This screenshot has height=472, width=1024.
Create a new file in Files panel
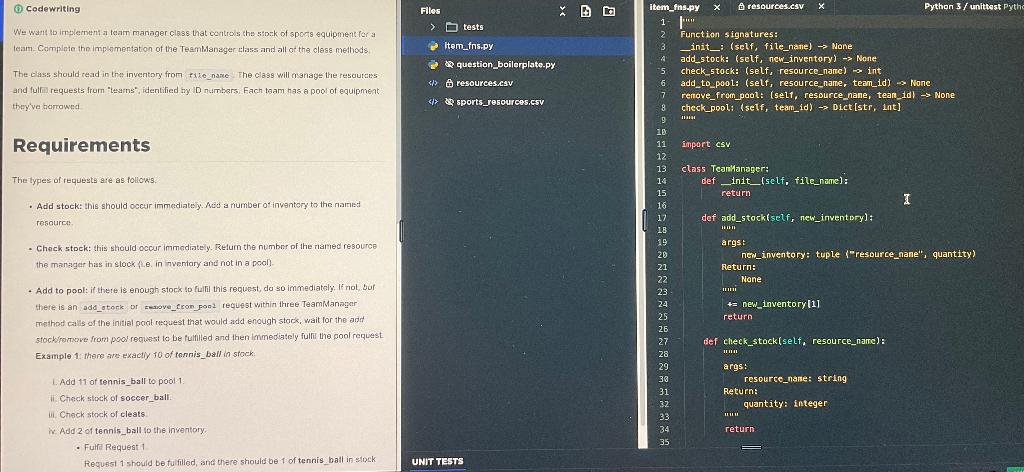pyautogui.click(x=586, y=11)
